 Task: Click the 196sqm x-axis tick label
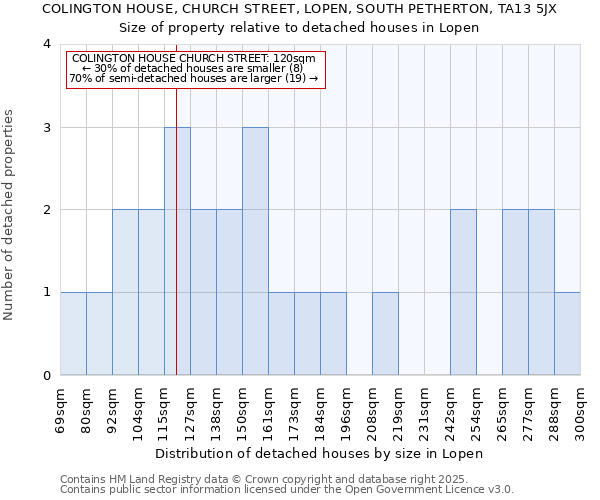point(347,409)
